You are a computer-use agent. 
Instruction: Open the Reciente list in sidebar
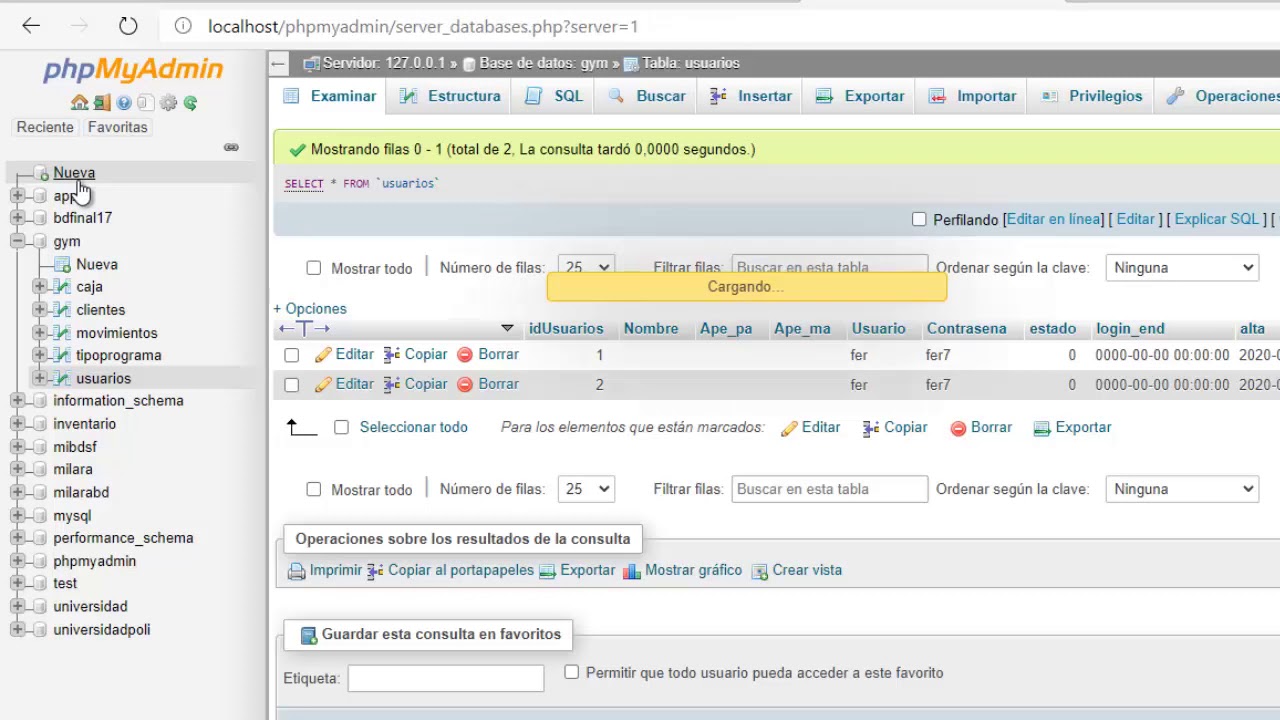point(45,127)
